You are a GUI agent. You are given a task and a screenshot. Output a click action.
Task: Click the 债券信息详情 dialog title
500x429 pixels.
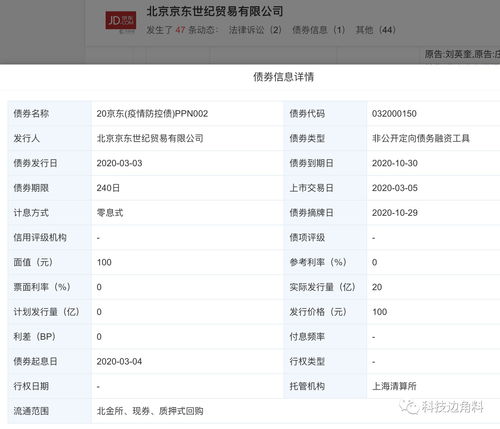pos(283,77)
